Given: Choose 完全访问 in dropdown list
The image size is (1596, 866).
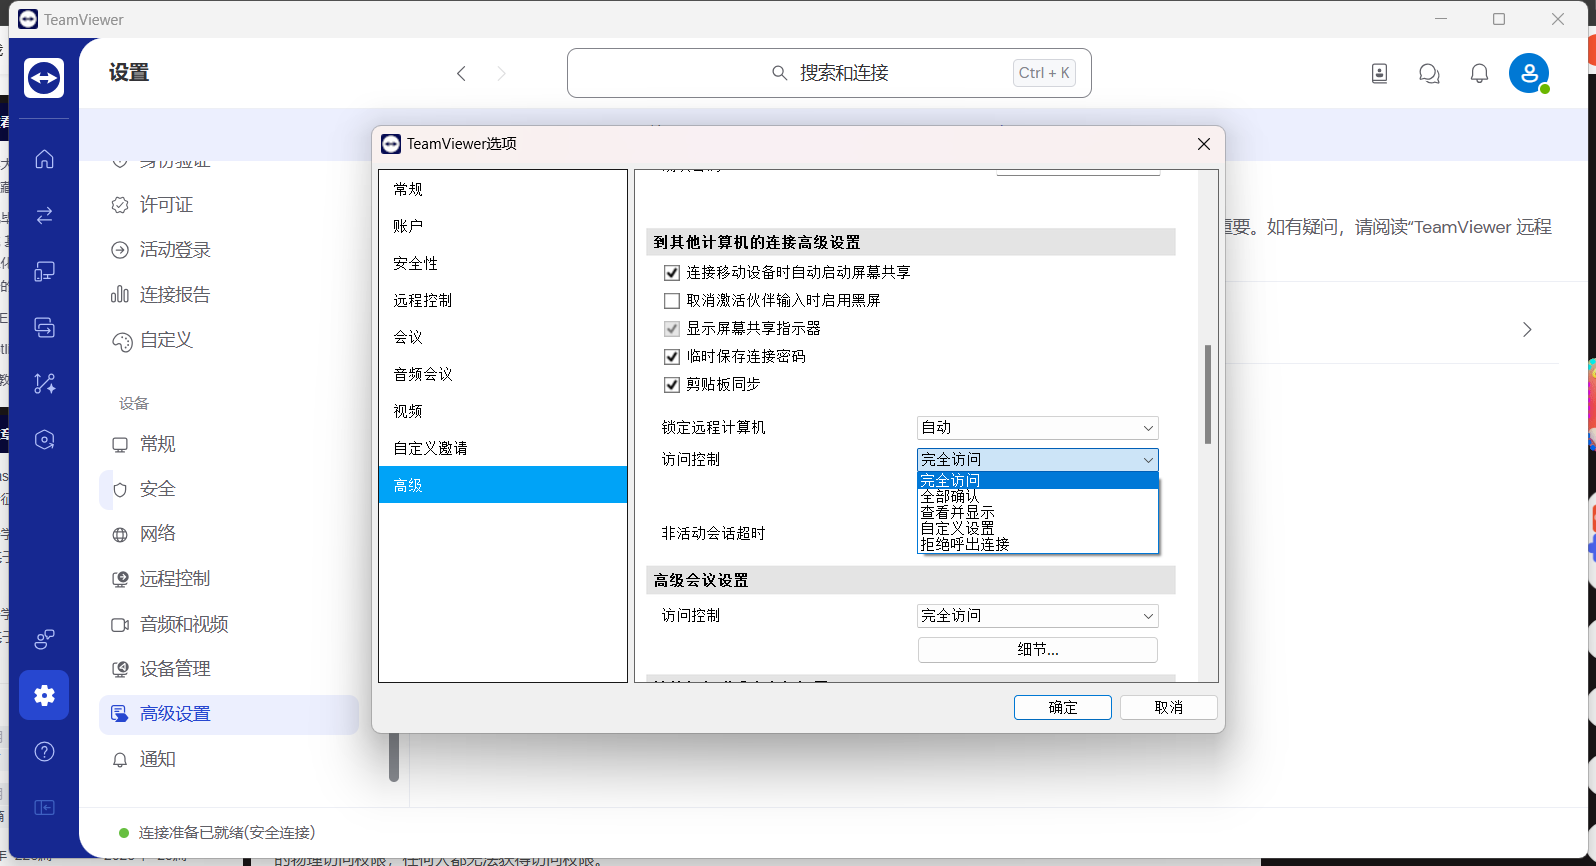Looking at the screenshot, I should click(1037, 481).
